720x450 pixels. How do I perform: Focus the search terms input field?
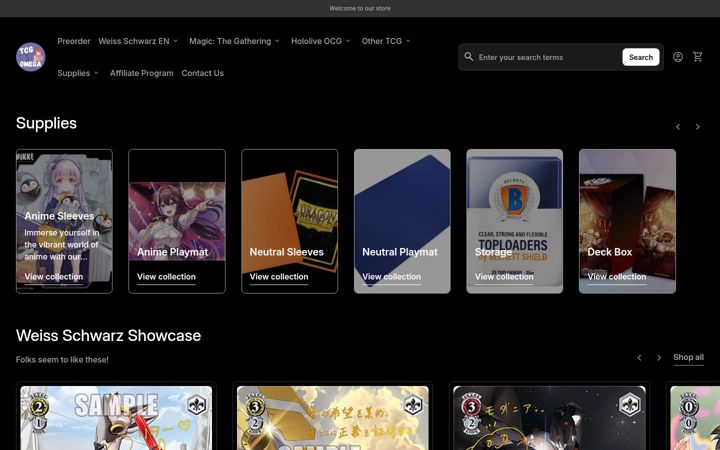(548, 57)
